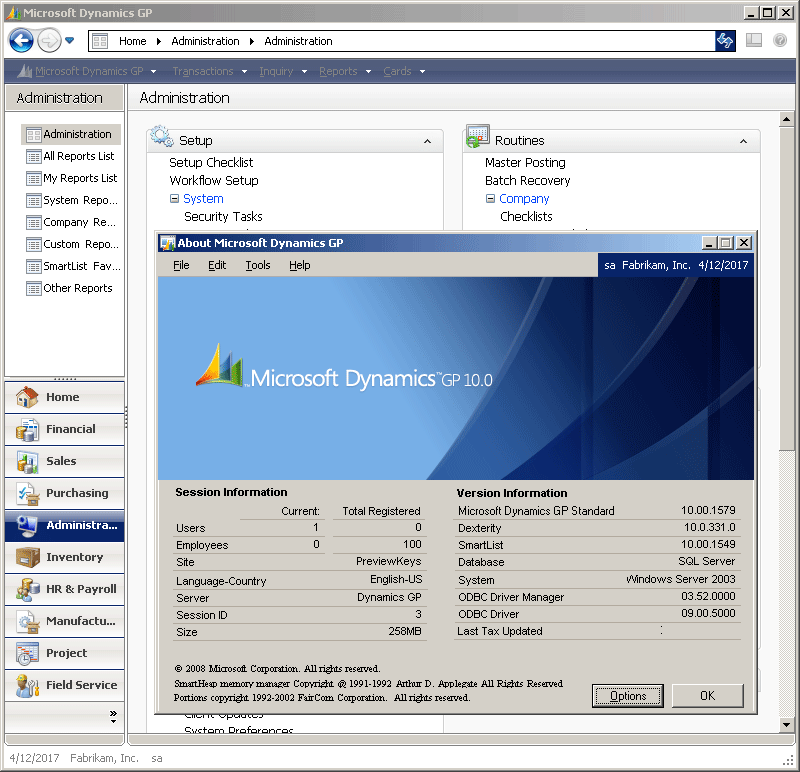Open the Help question mark icon

click(x=780, y=40)
